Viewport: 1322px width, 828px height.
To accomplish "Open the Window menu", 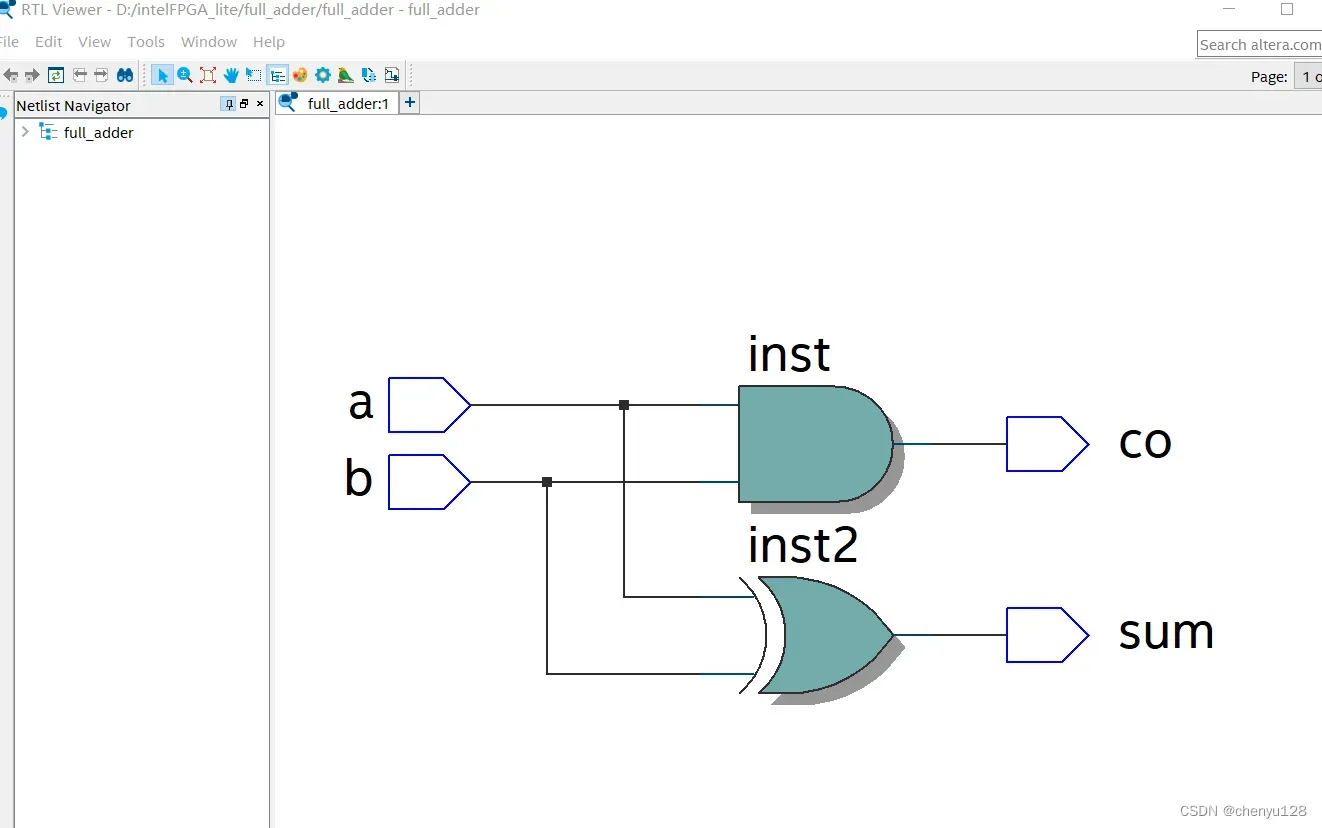I will pyautogui.click(x=209, y=42).
